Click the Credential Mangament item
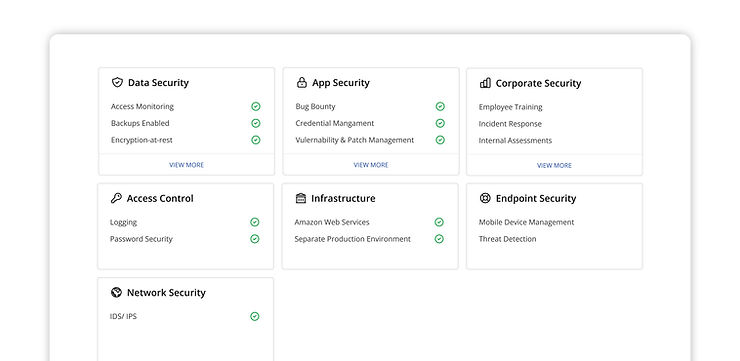 click(335, 123)
